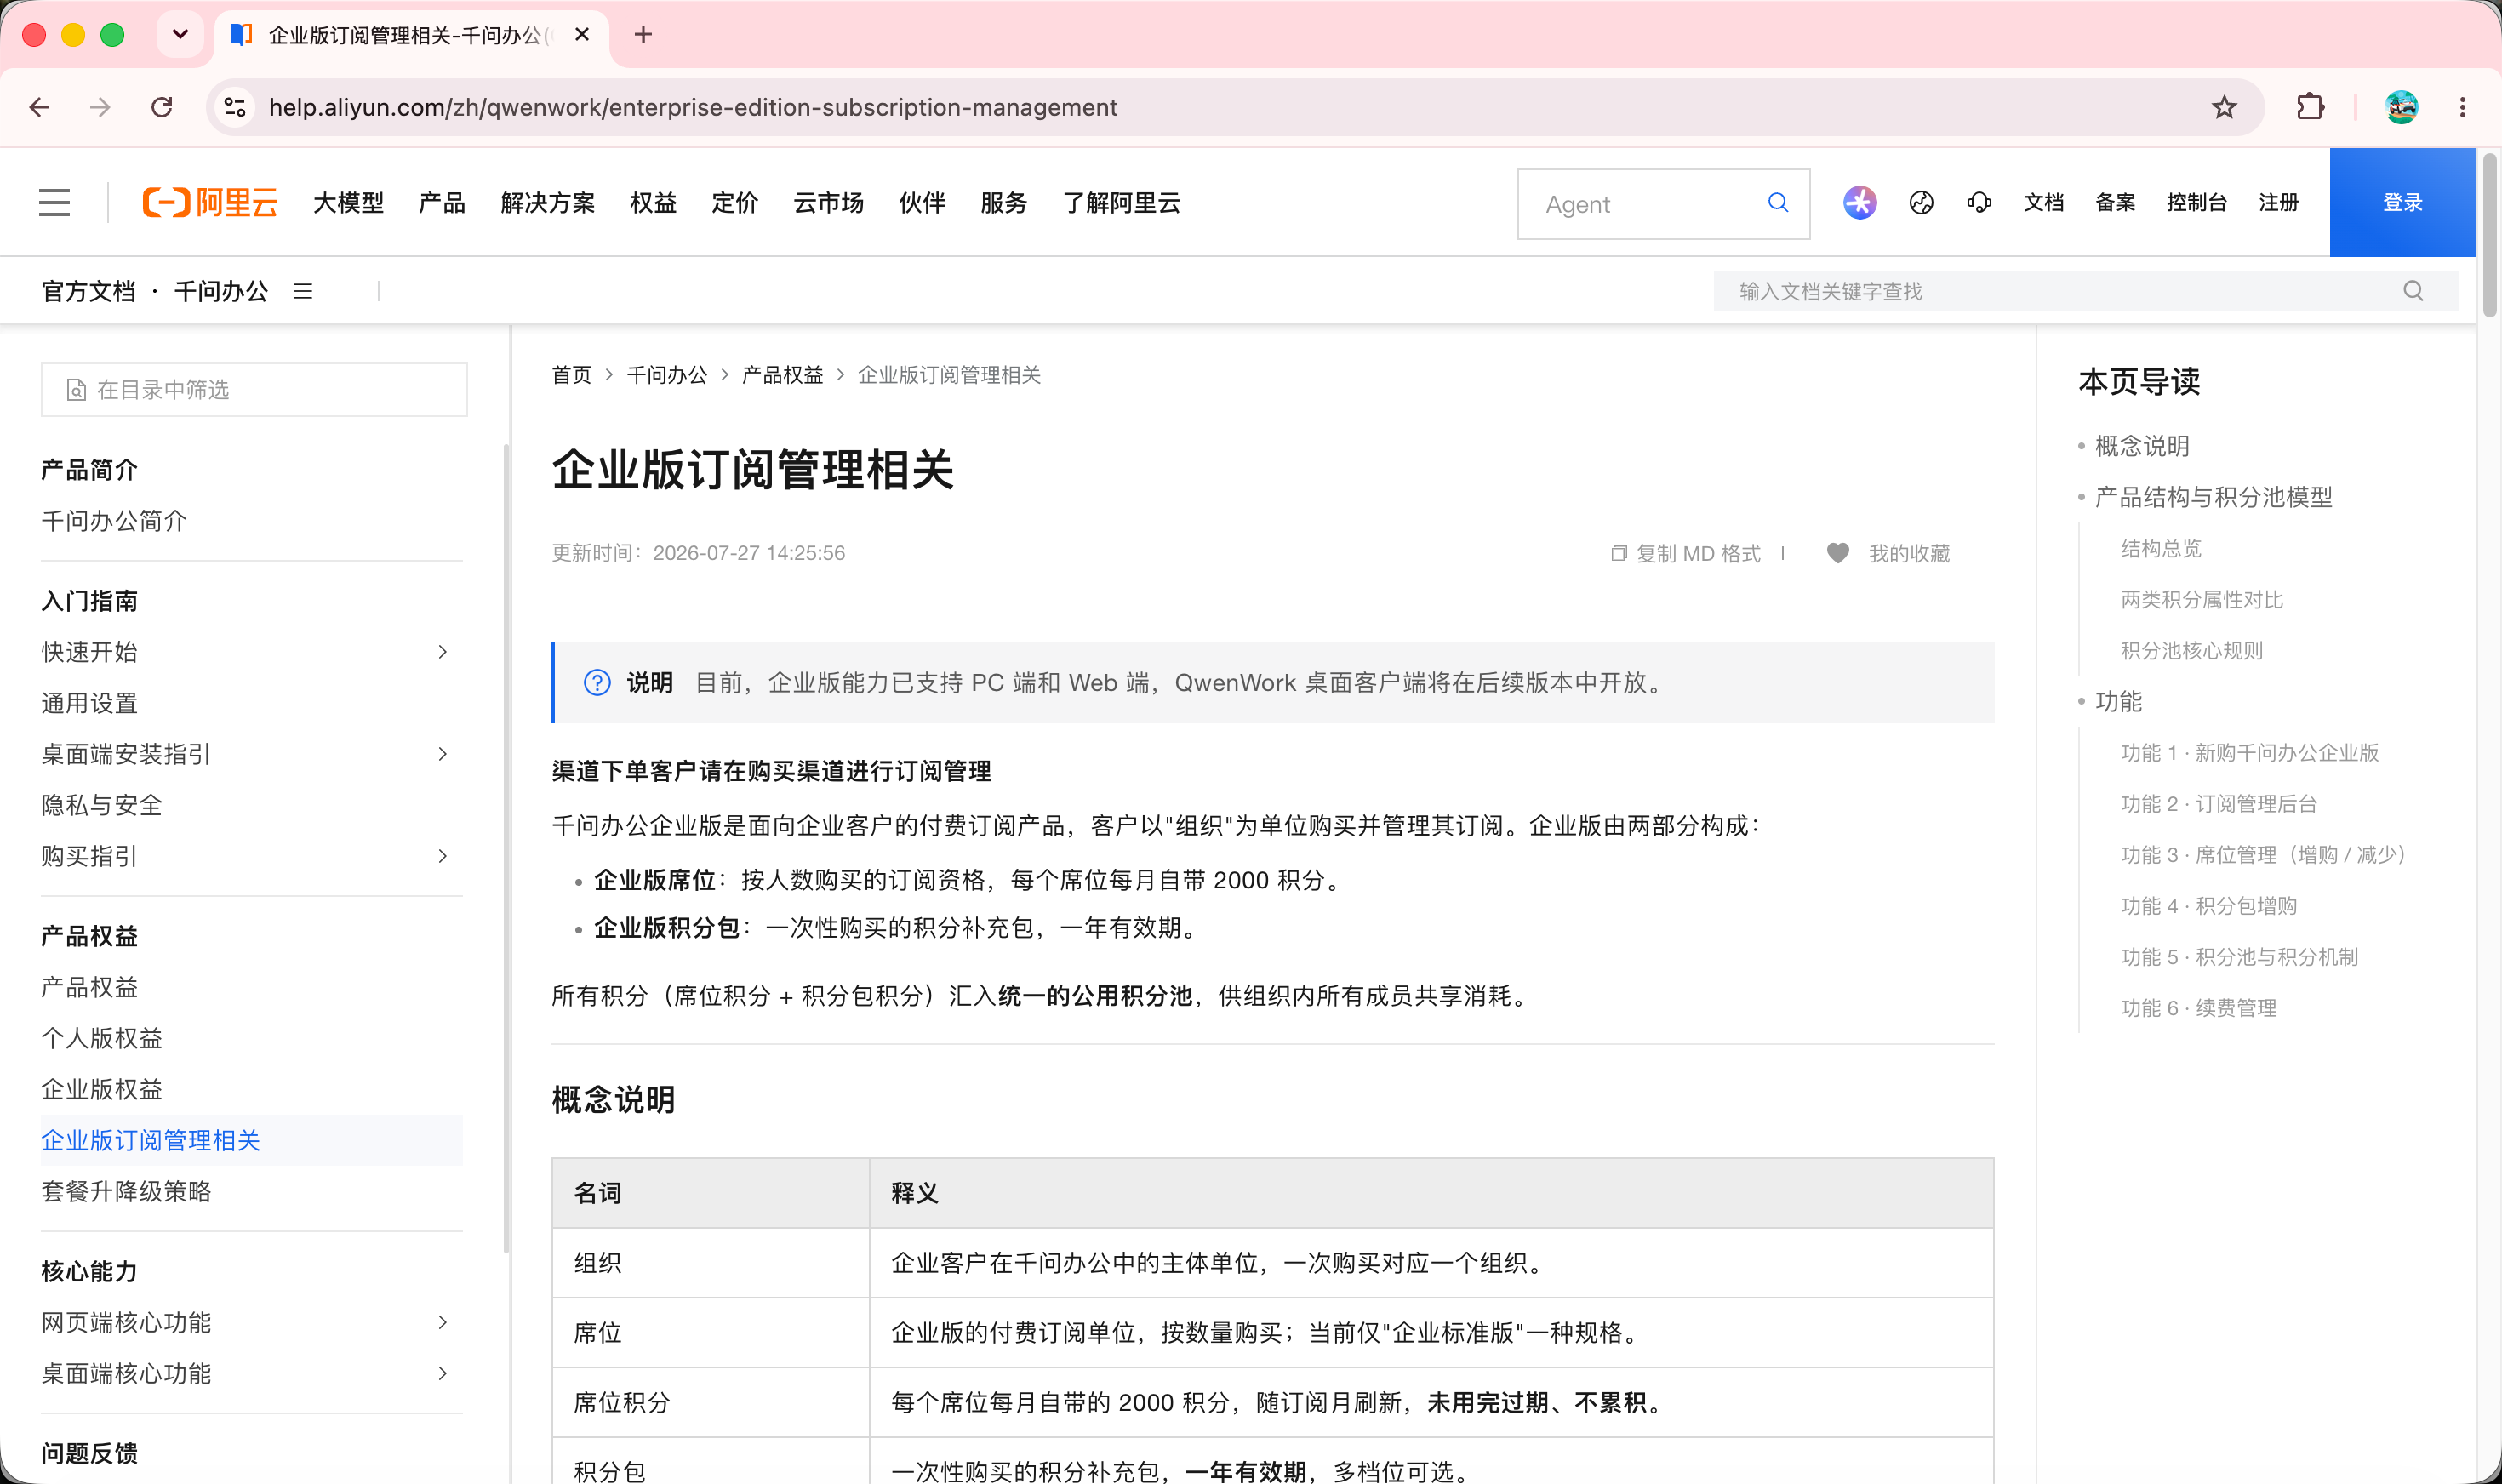The width and height of the screenshot is (2502, 1484).
Task: Open the 服务 top navigation menu
Action: point(1004,203)
